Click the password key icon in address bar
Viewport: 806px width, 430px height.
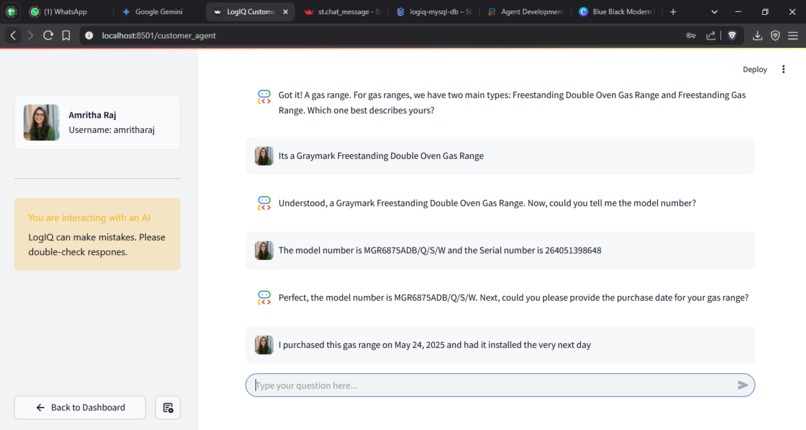(691, 35)
